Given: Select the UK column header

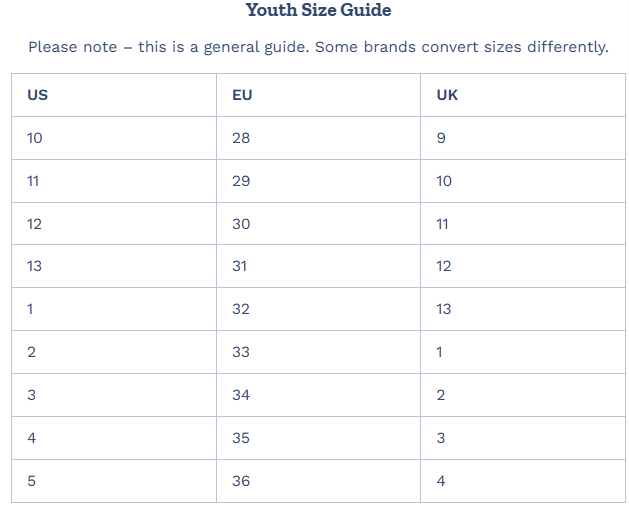Looking at the screenshot, I should click(523, 95).
